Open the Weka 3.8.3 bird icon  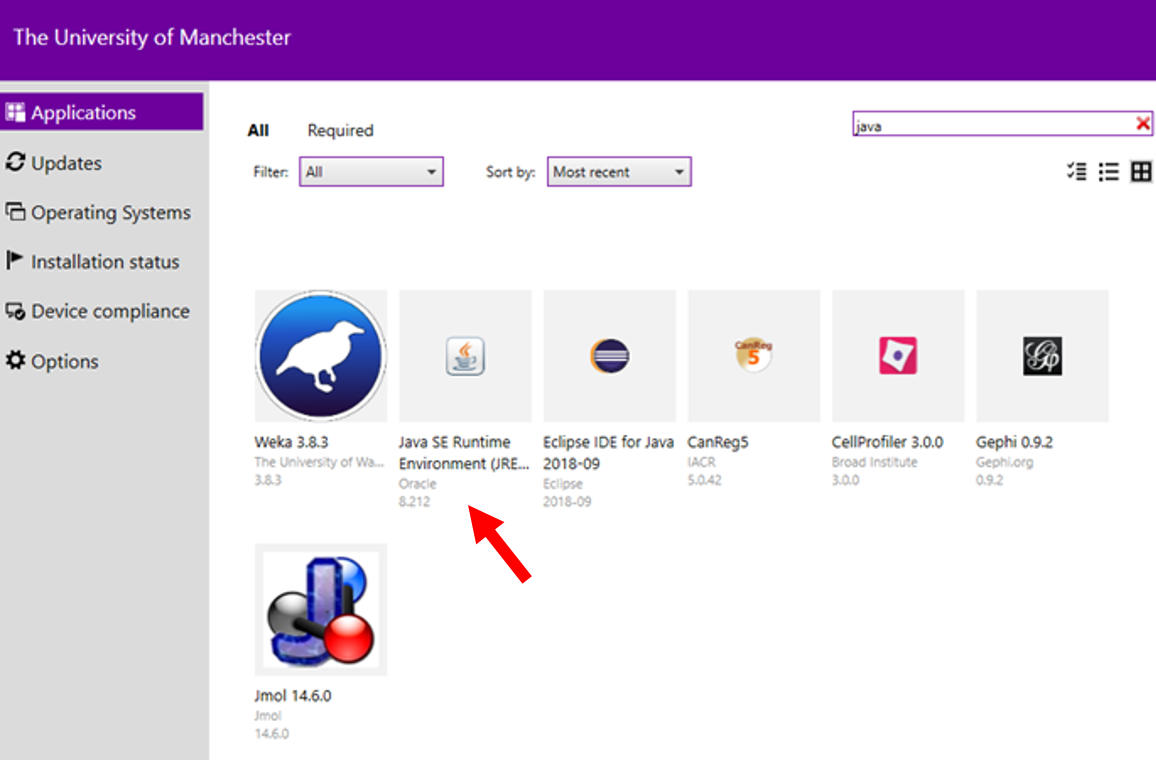[x=320, y=356]
